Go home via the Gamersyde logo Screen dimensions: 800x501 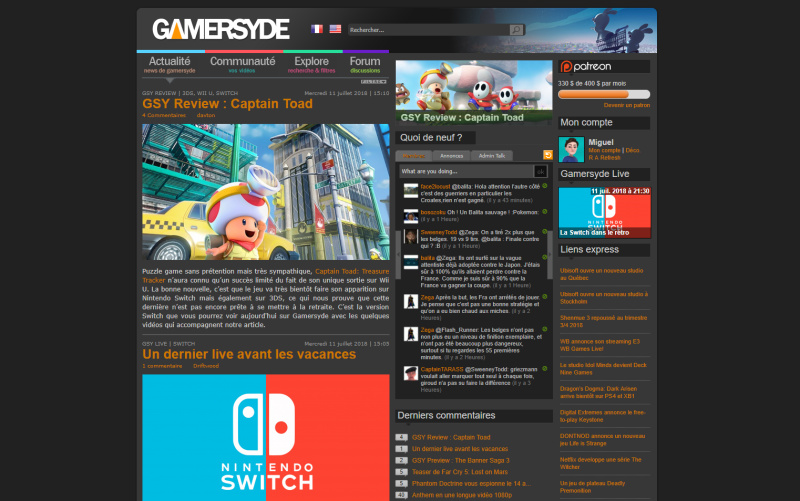coord(221,30)
